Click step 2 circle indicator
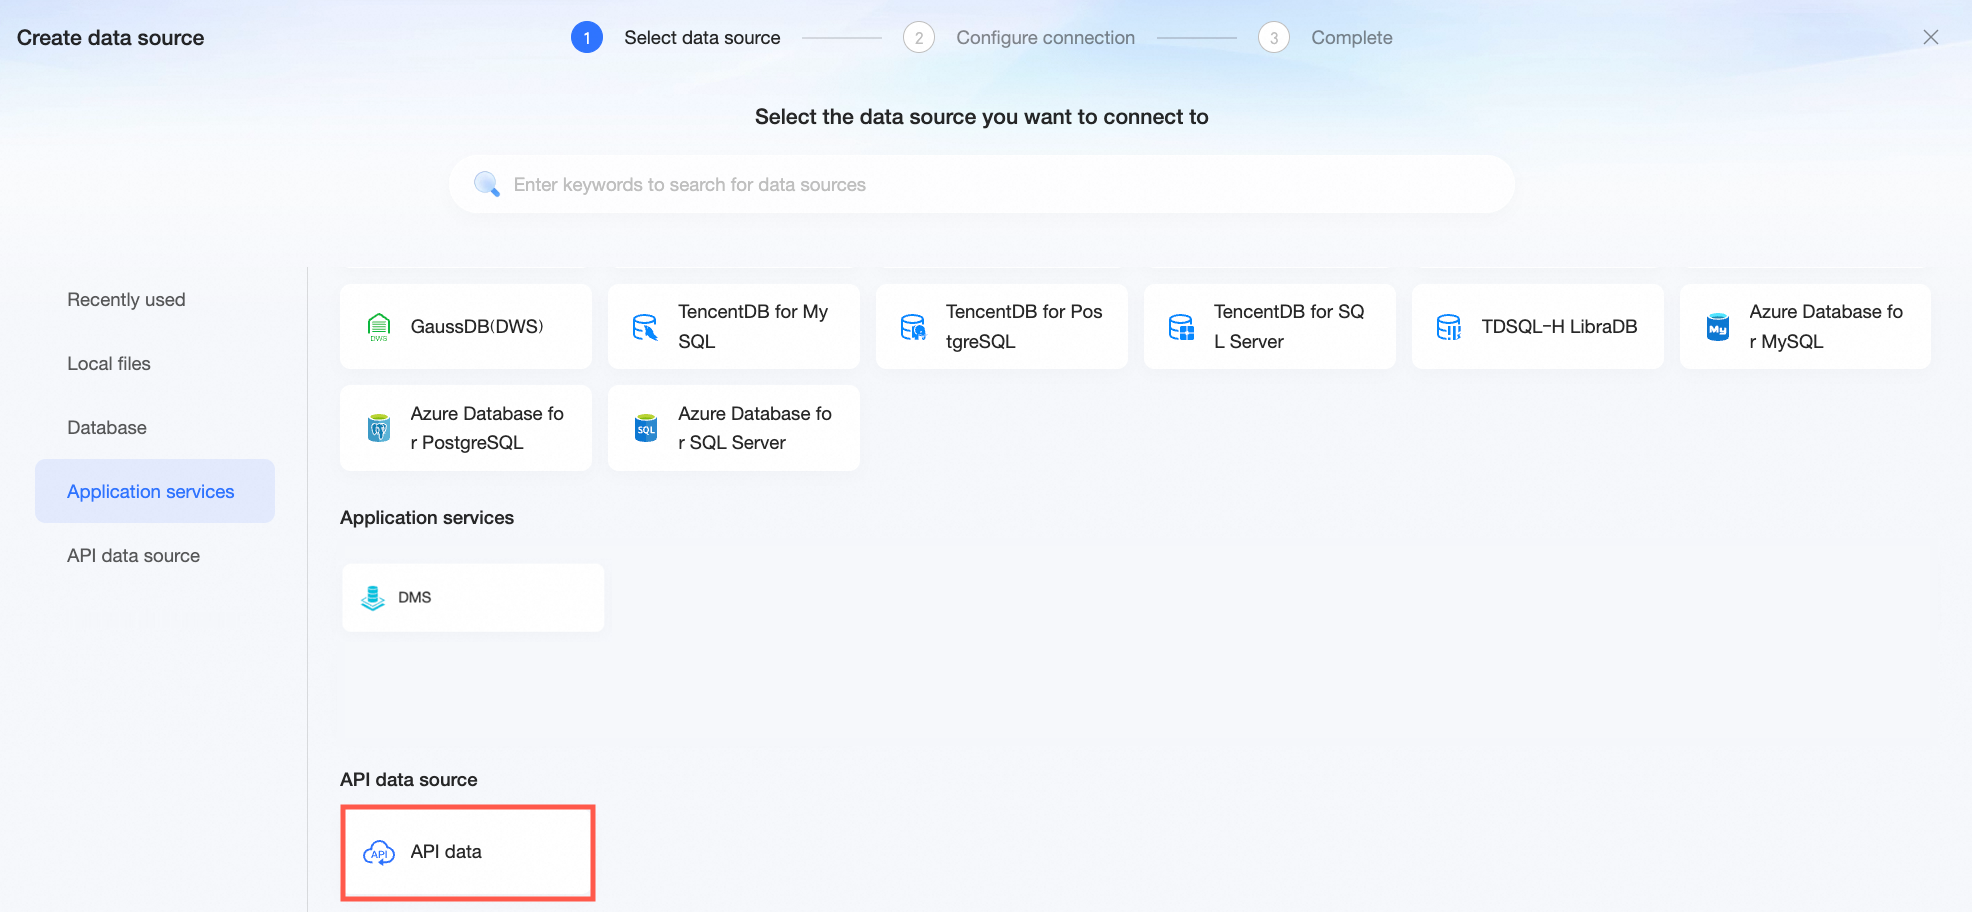The height and width of the screenshot is (912, 1972). 919,38
